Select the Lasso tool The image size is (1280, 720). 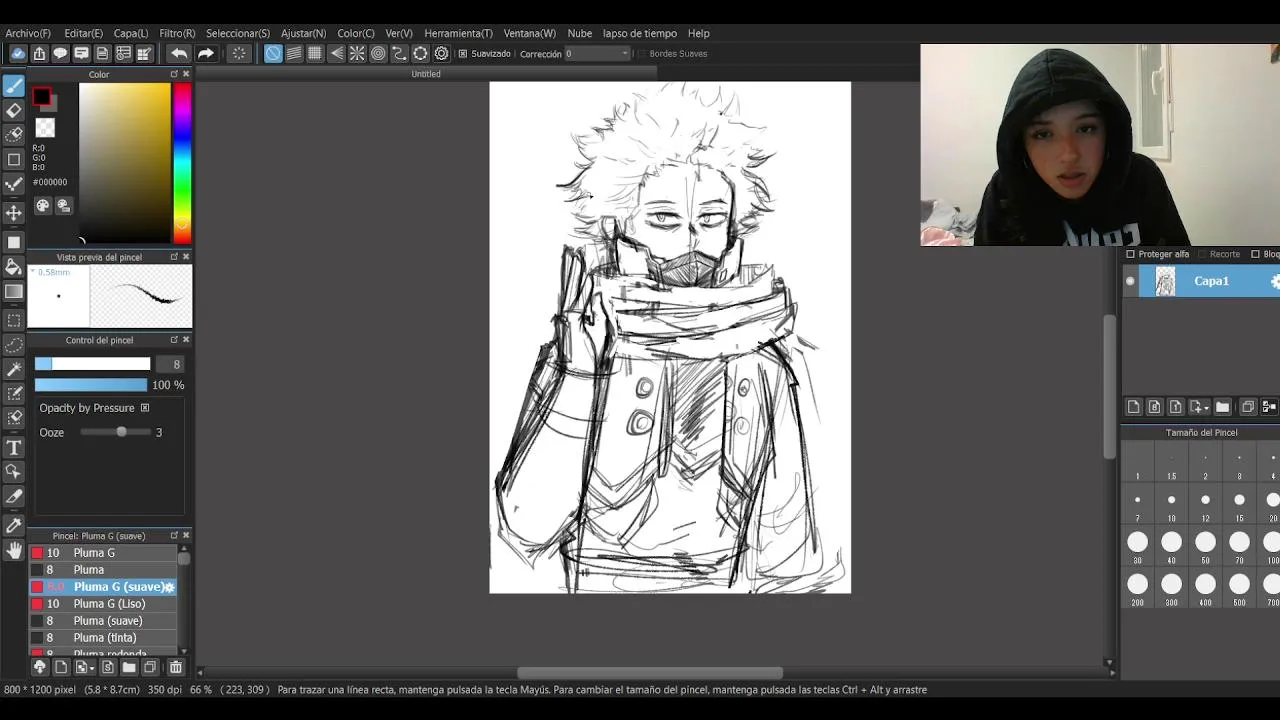(x=14, y=345)
